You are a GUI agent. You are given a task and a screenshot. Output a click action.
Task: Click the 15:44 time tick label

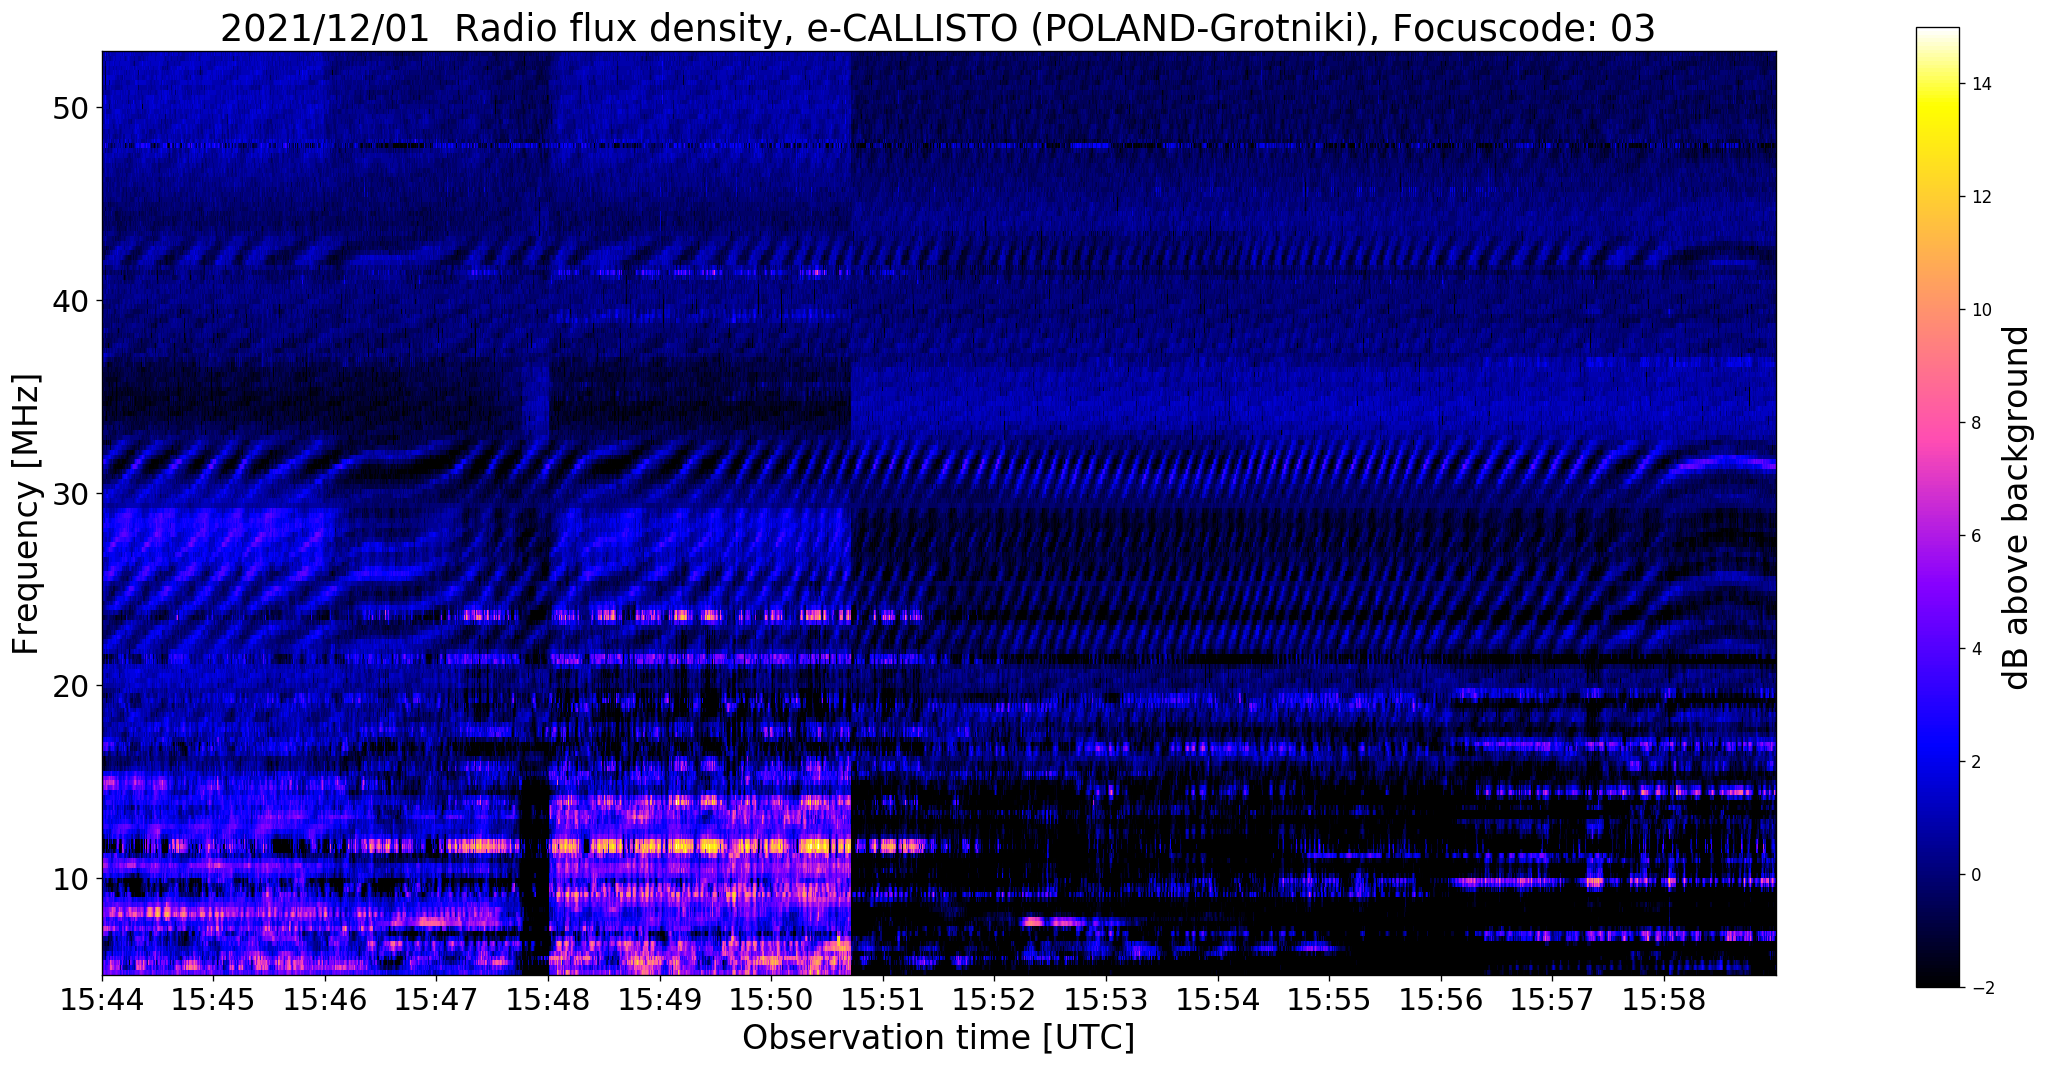pyautogui.click(x=102, y=999)
